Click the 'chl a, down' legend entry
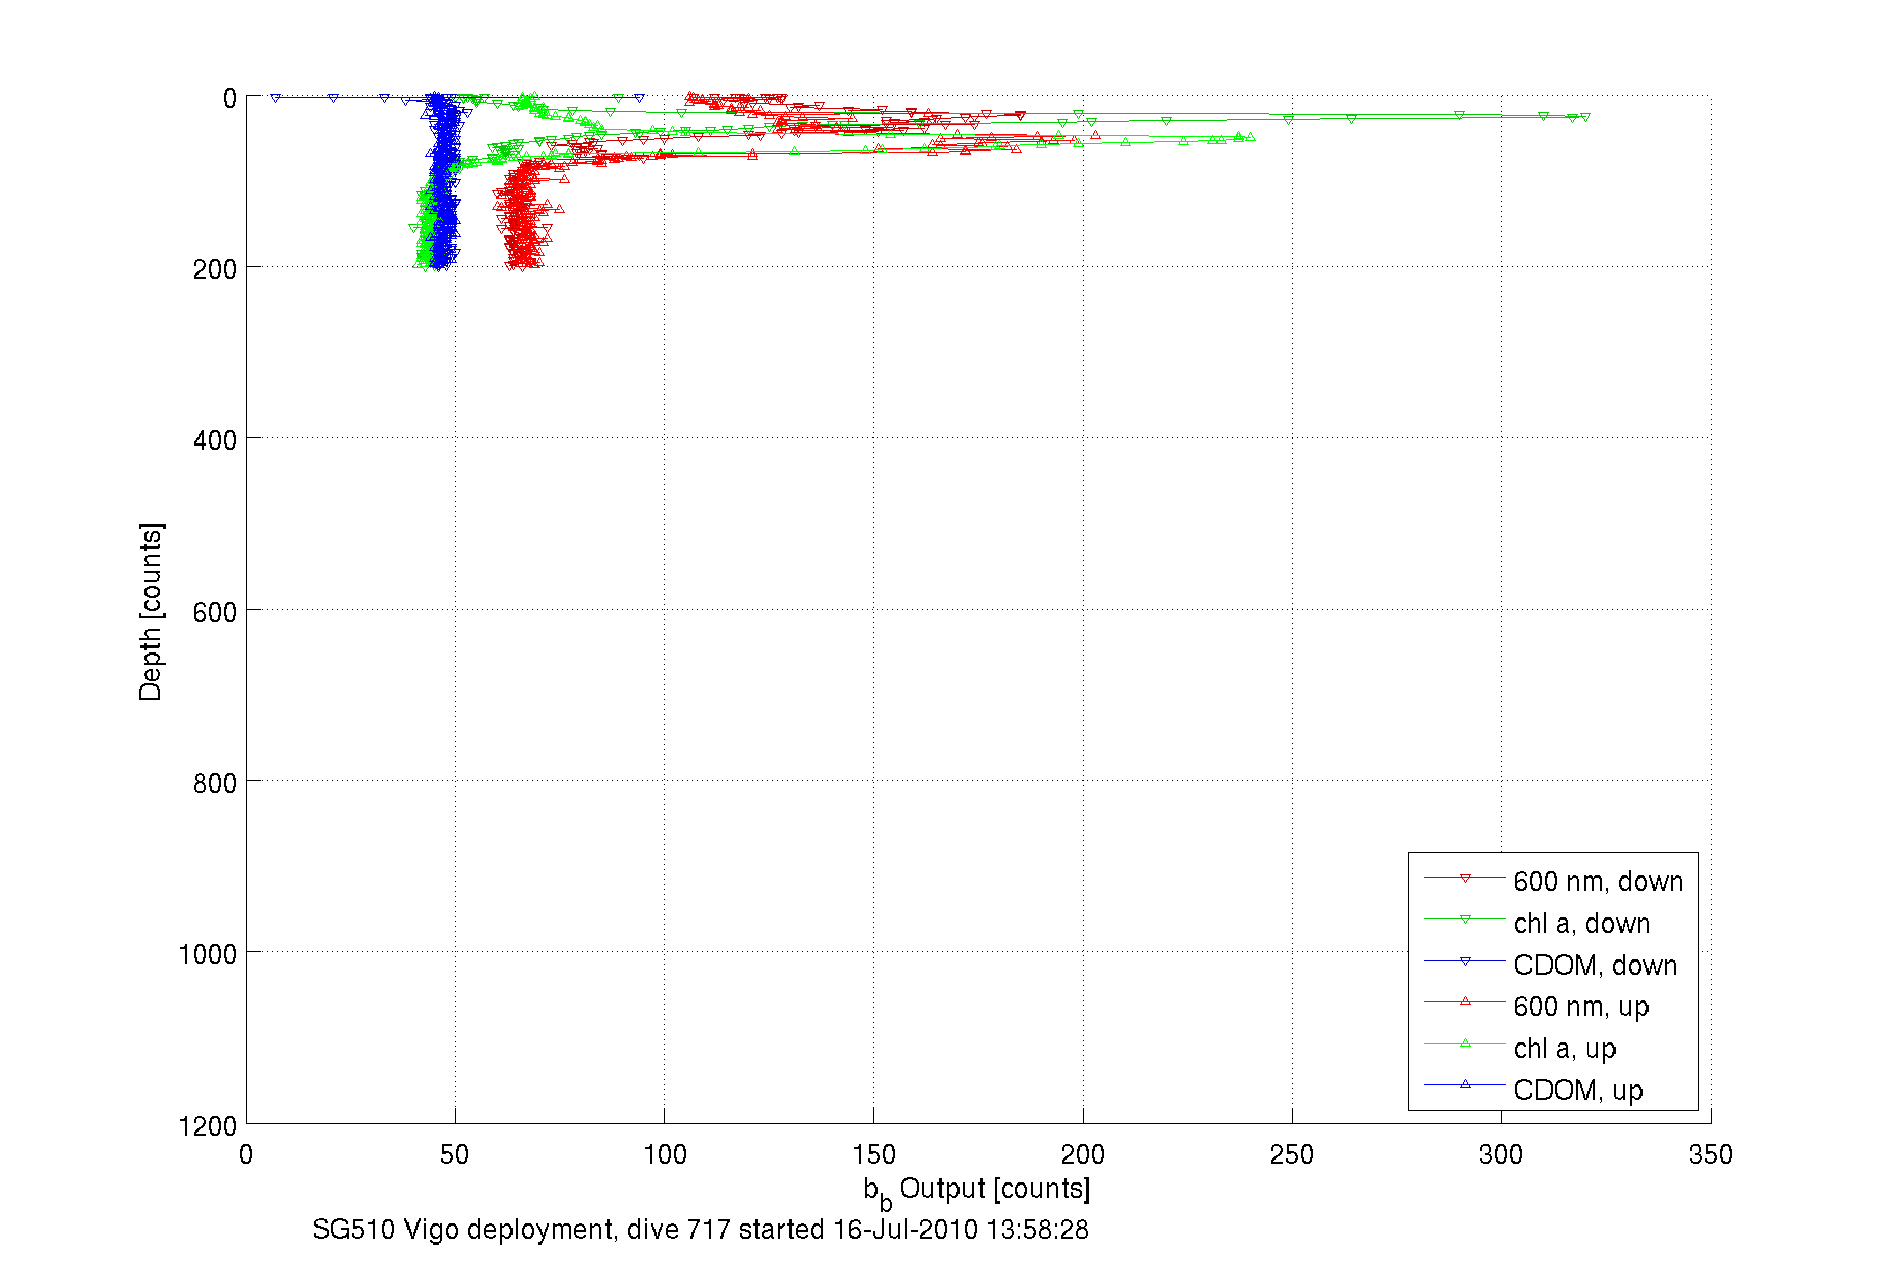The height and width of the screenshot is (1262, 1891). [x=1537, y=923]
